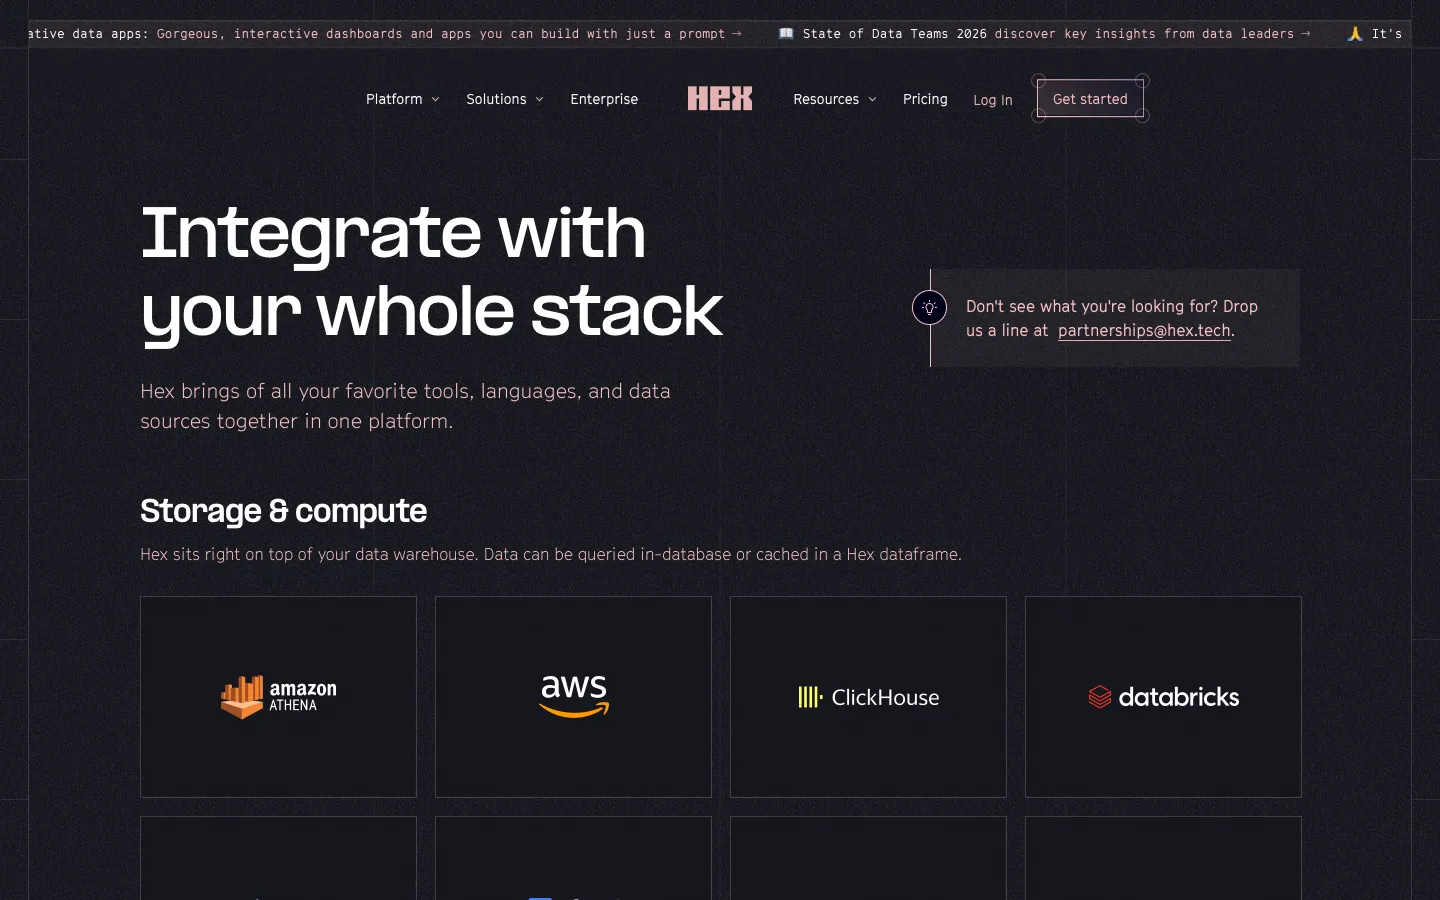
Task: Open the ClickHouse integration card
Action: (x=868, y=697)
